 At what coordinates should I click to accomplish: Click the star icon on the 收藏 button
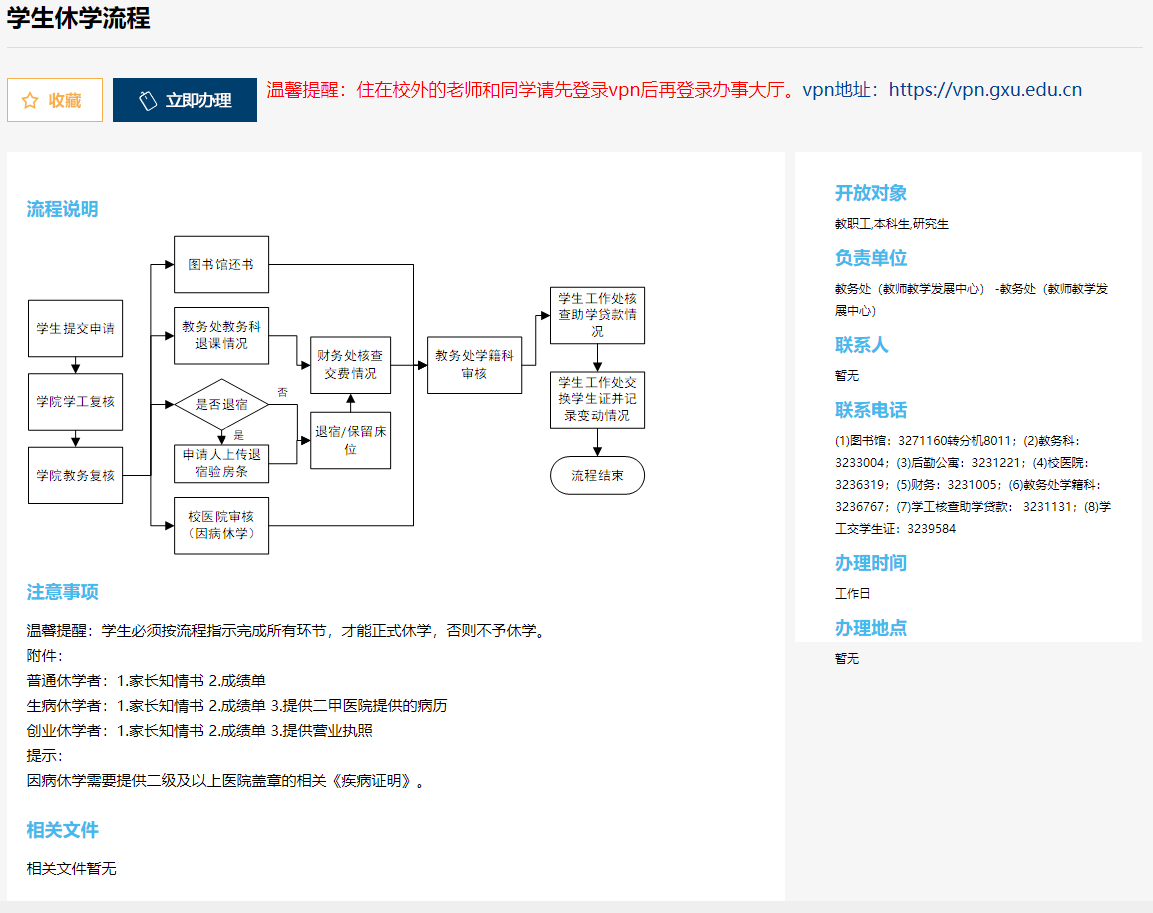click(x=30, y=100)
